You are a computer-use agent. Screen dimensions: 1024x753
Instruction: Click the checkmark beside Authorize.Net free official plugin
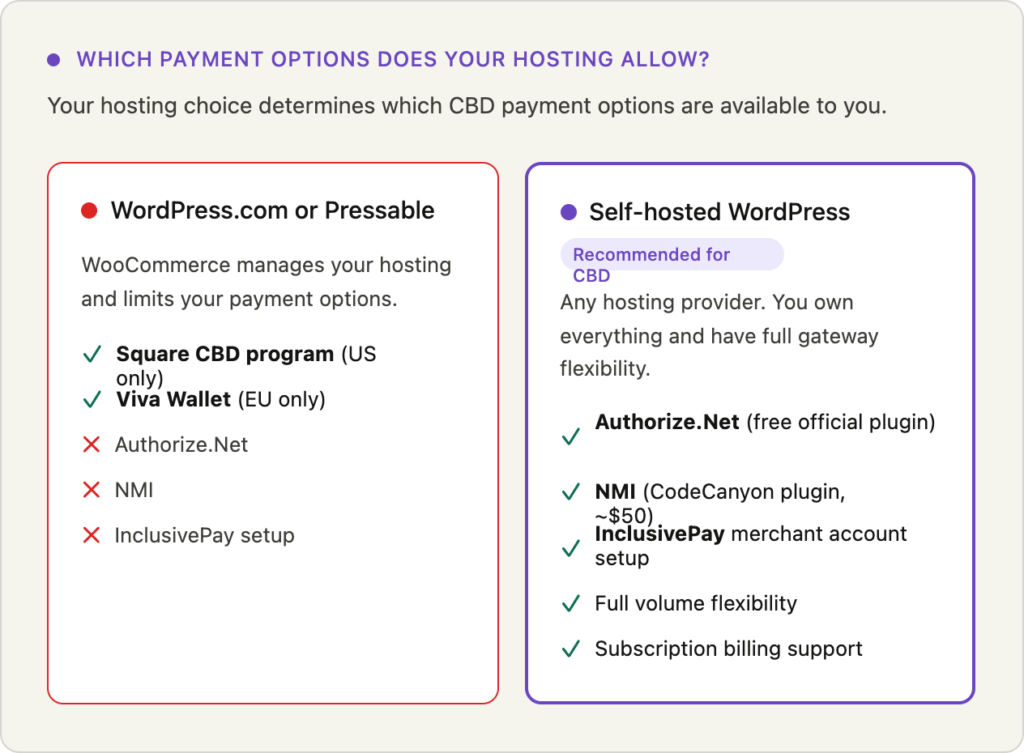[571, 437]
